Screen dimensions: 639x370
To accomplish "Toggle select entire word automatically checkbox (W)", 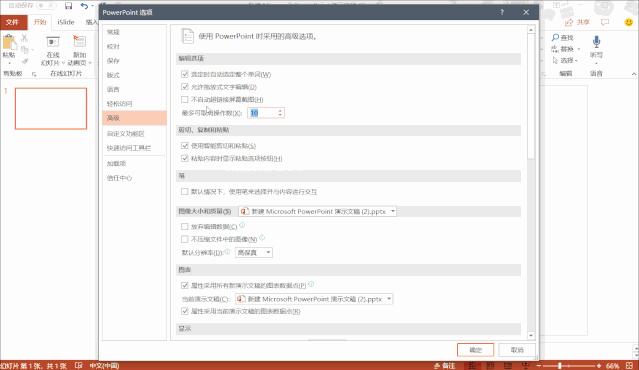I will [x=185, y=74].
